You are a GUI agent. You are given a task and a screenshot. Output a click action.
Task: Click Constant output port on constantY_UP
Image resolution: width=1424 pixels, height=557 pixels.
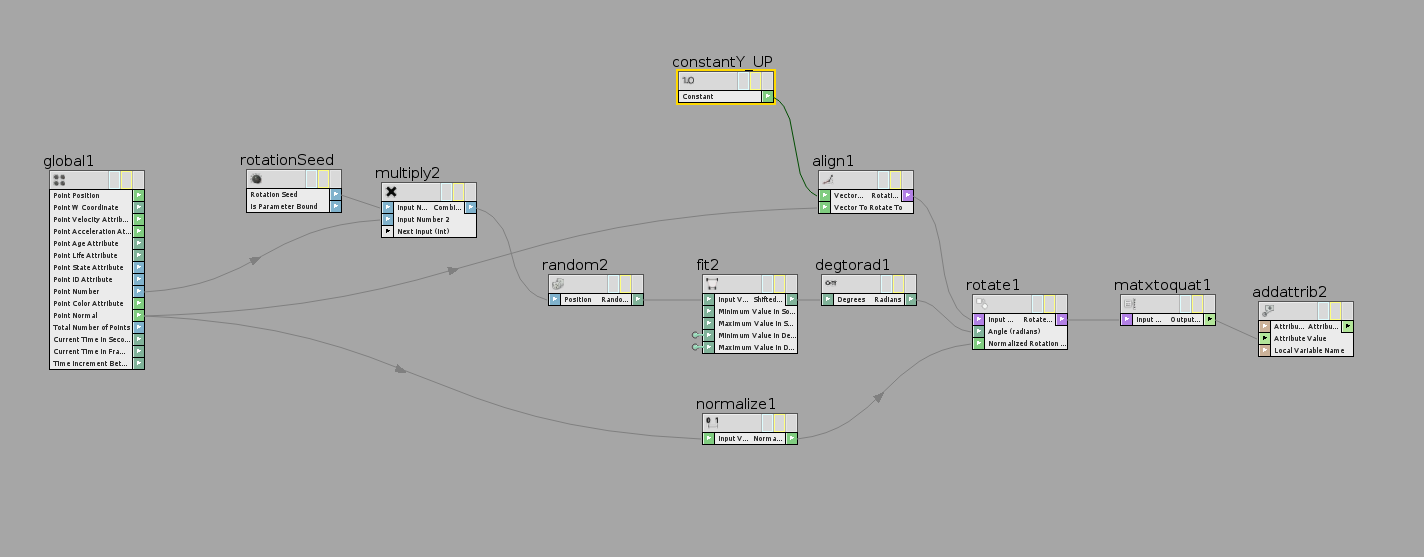coord(767,97)
